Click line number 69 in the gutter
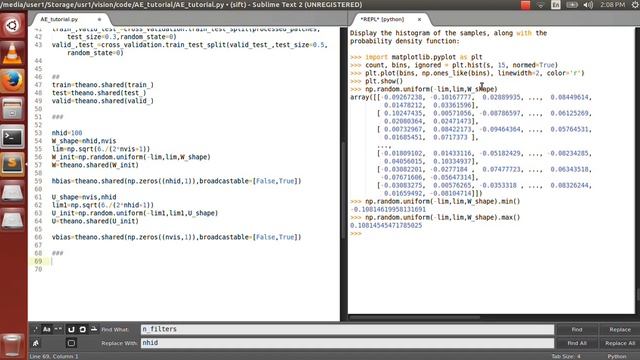The image size is (640, 360). point(38,261)
